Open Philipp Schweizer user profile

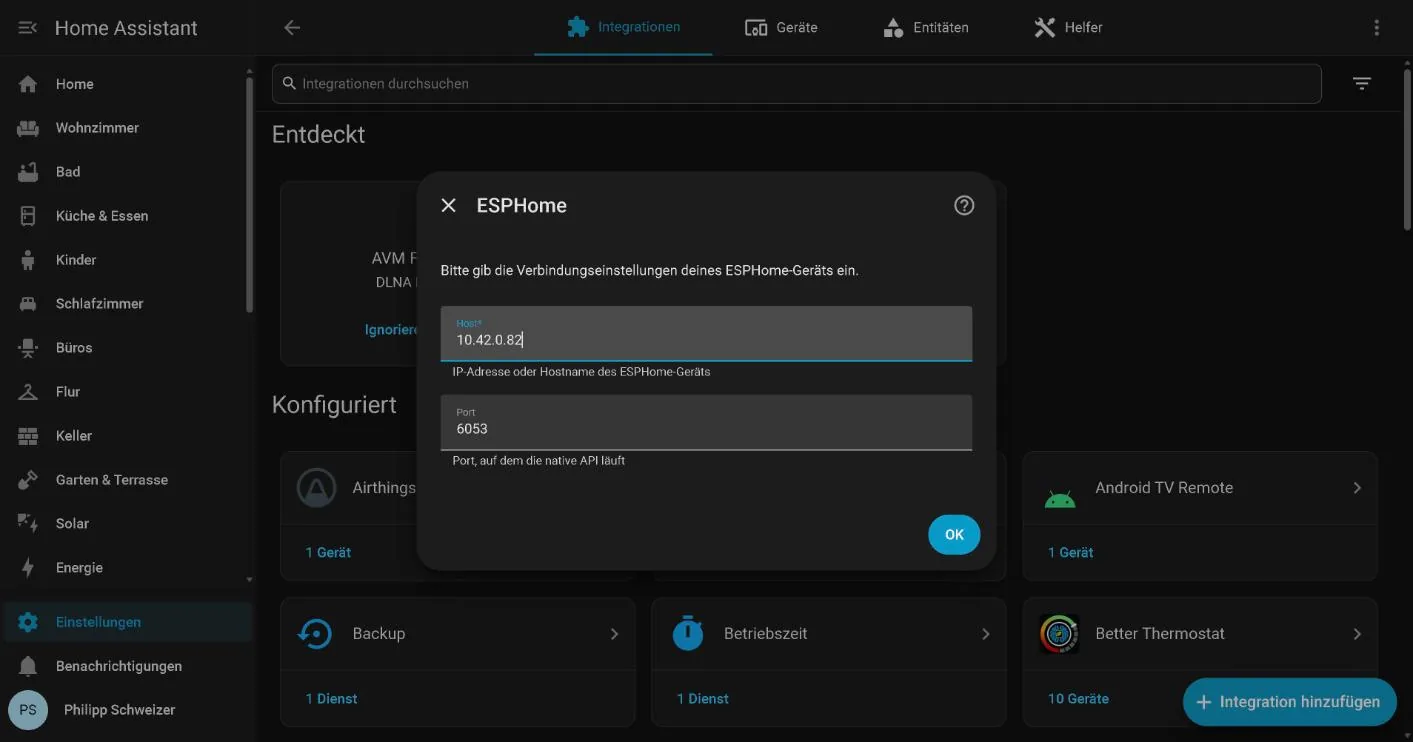coord(126,710)
